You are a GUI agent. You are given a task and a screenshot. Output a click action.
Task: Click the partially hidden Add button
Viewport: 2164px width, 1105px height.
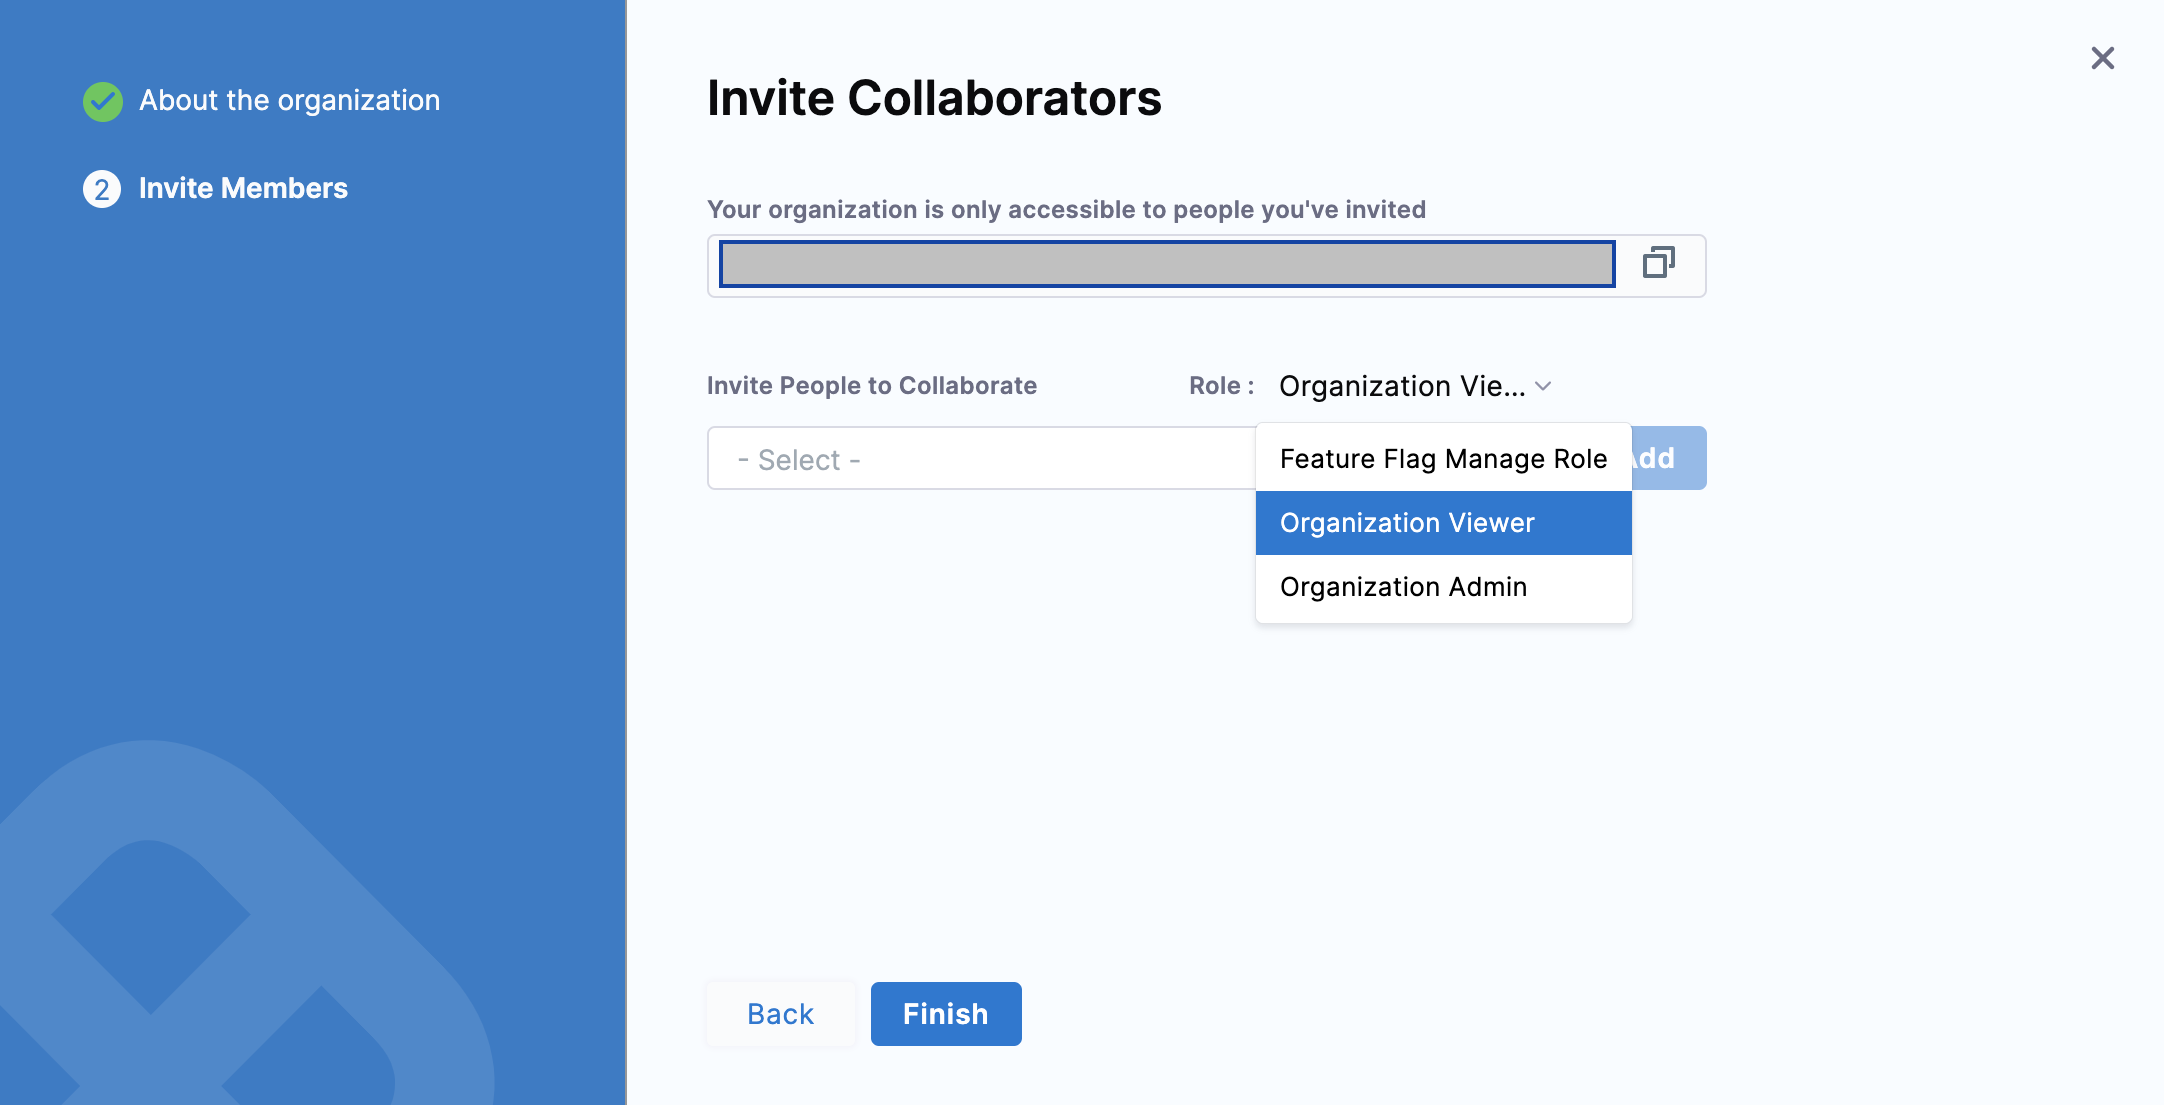click(x=1669, y=458)
